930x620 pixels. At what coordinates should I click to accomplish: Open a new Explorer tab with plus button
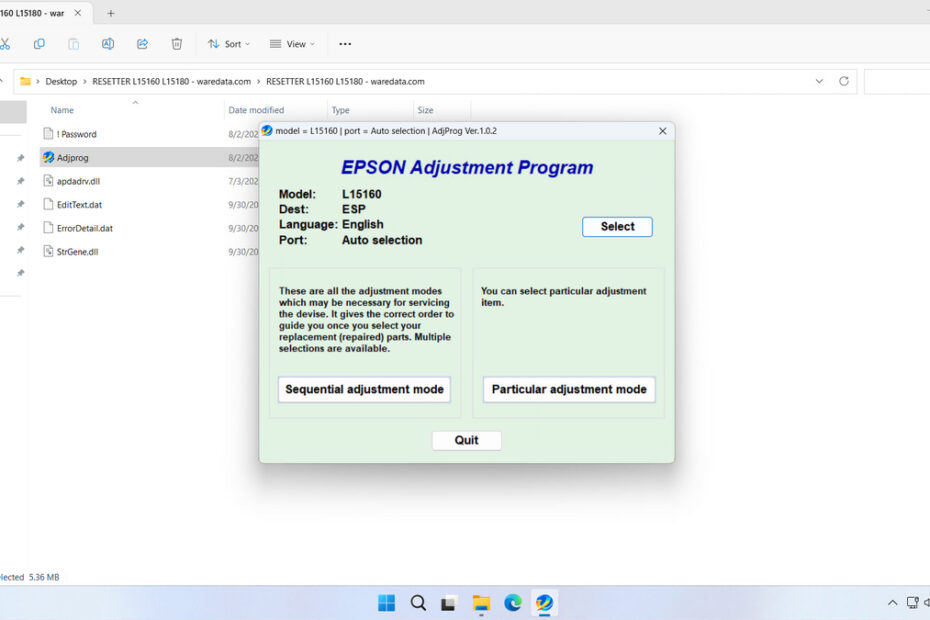tap(110, 13)
